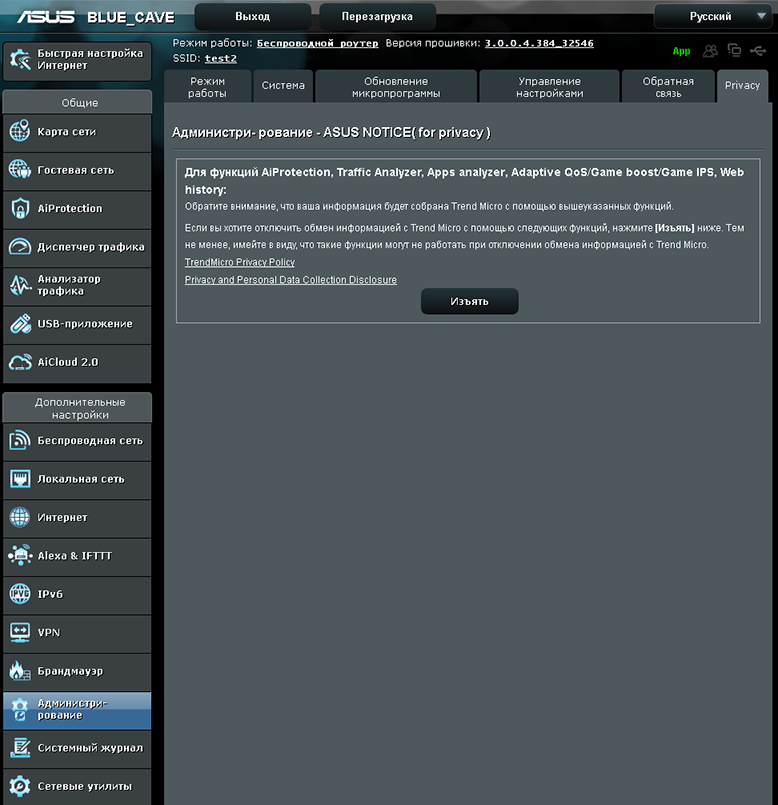Screen dimensions: 778x805
Task: Switch to the Режим работы tab
Action: coord(207,87)
